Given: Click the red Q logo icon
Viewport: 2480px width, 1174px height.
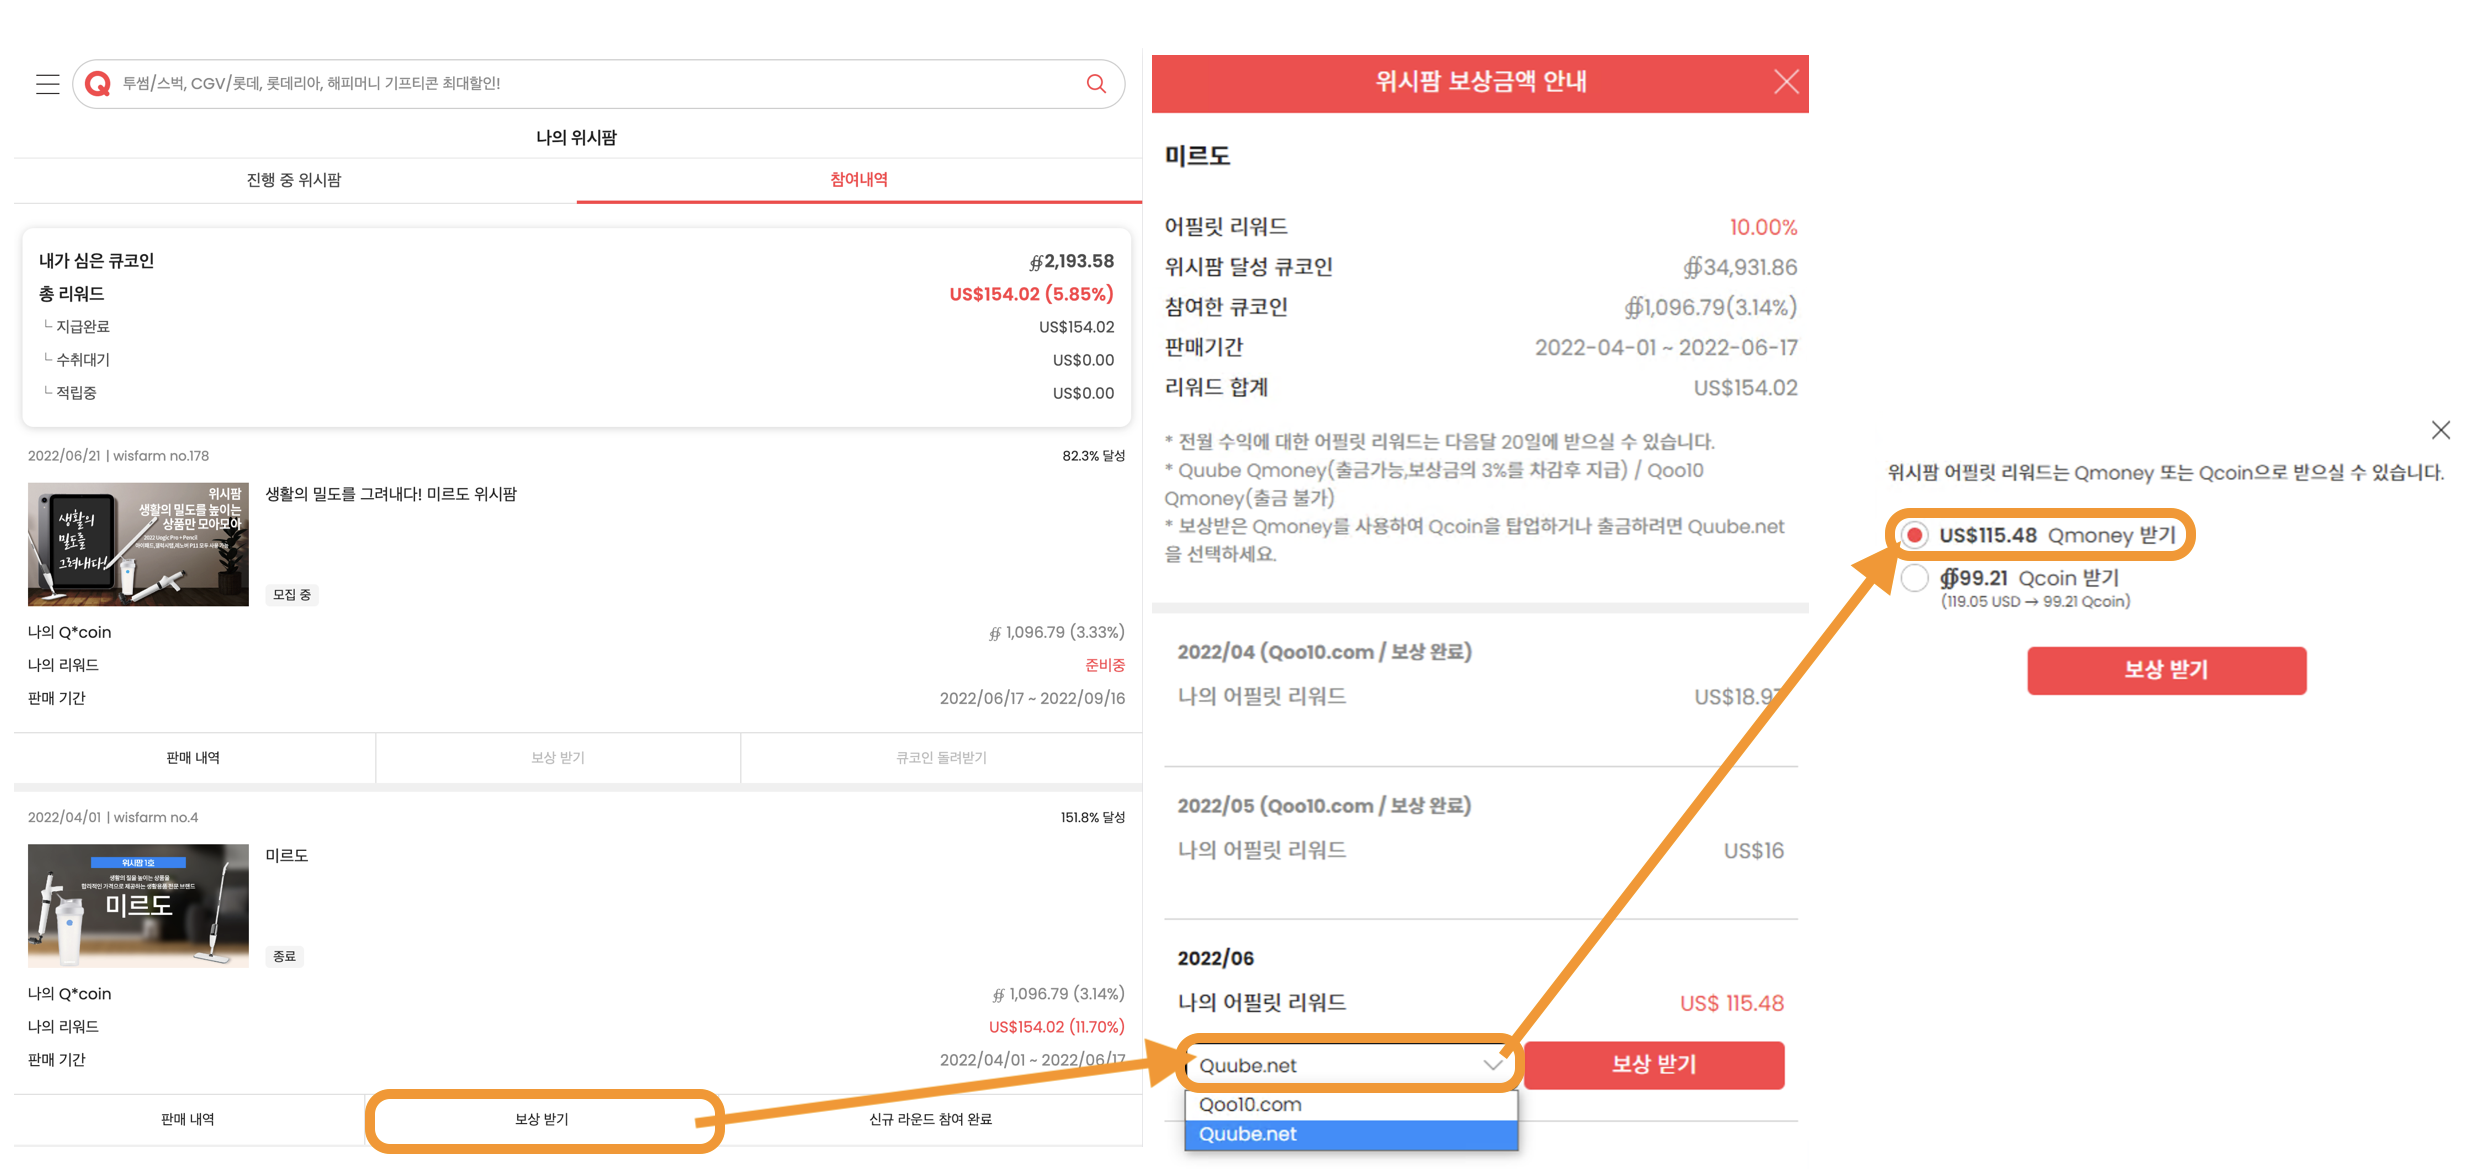Looking at the screenshot, I should (98, 84).
